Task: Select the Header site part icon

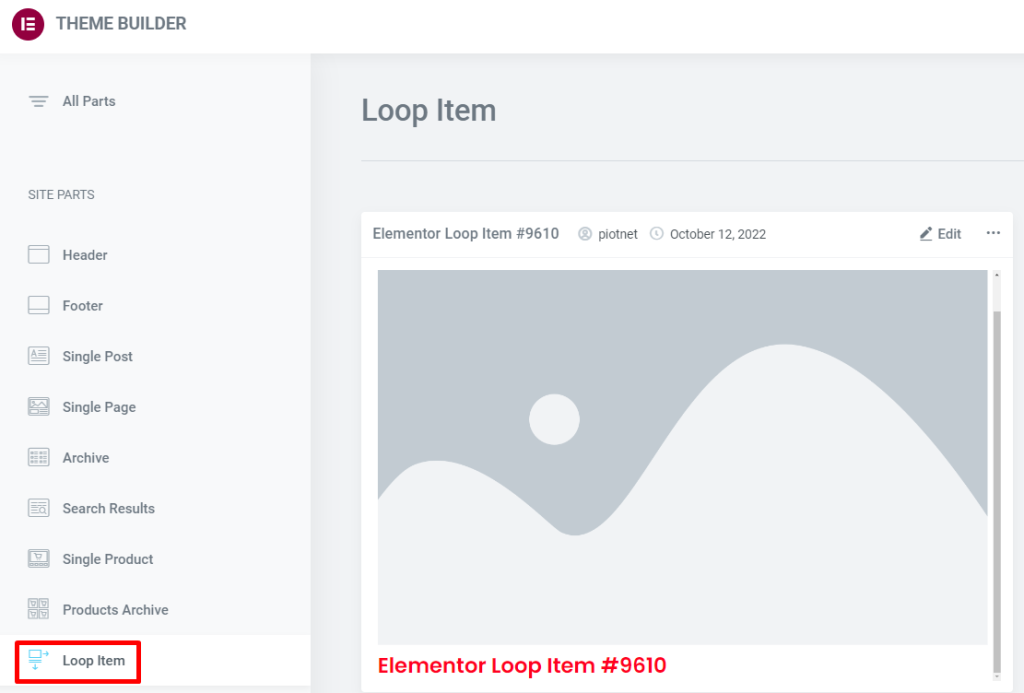Action: pos(38,255)
